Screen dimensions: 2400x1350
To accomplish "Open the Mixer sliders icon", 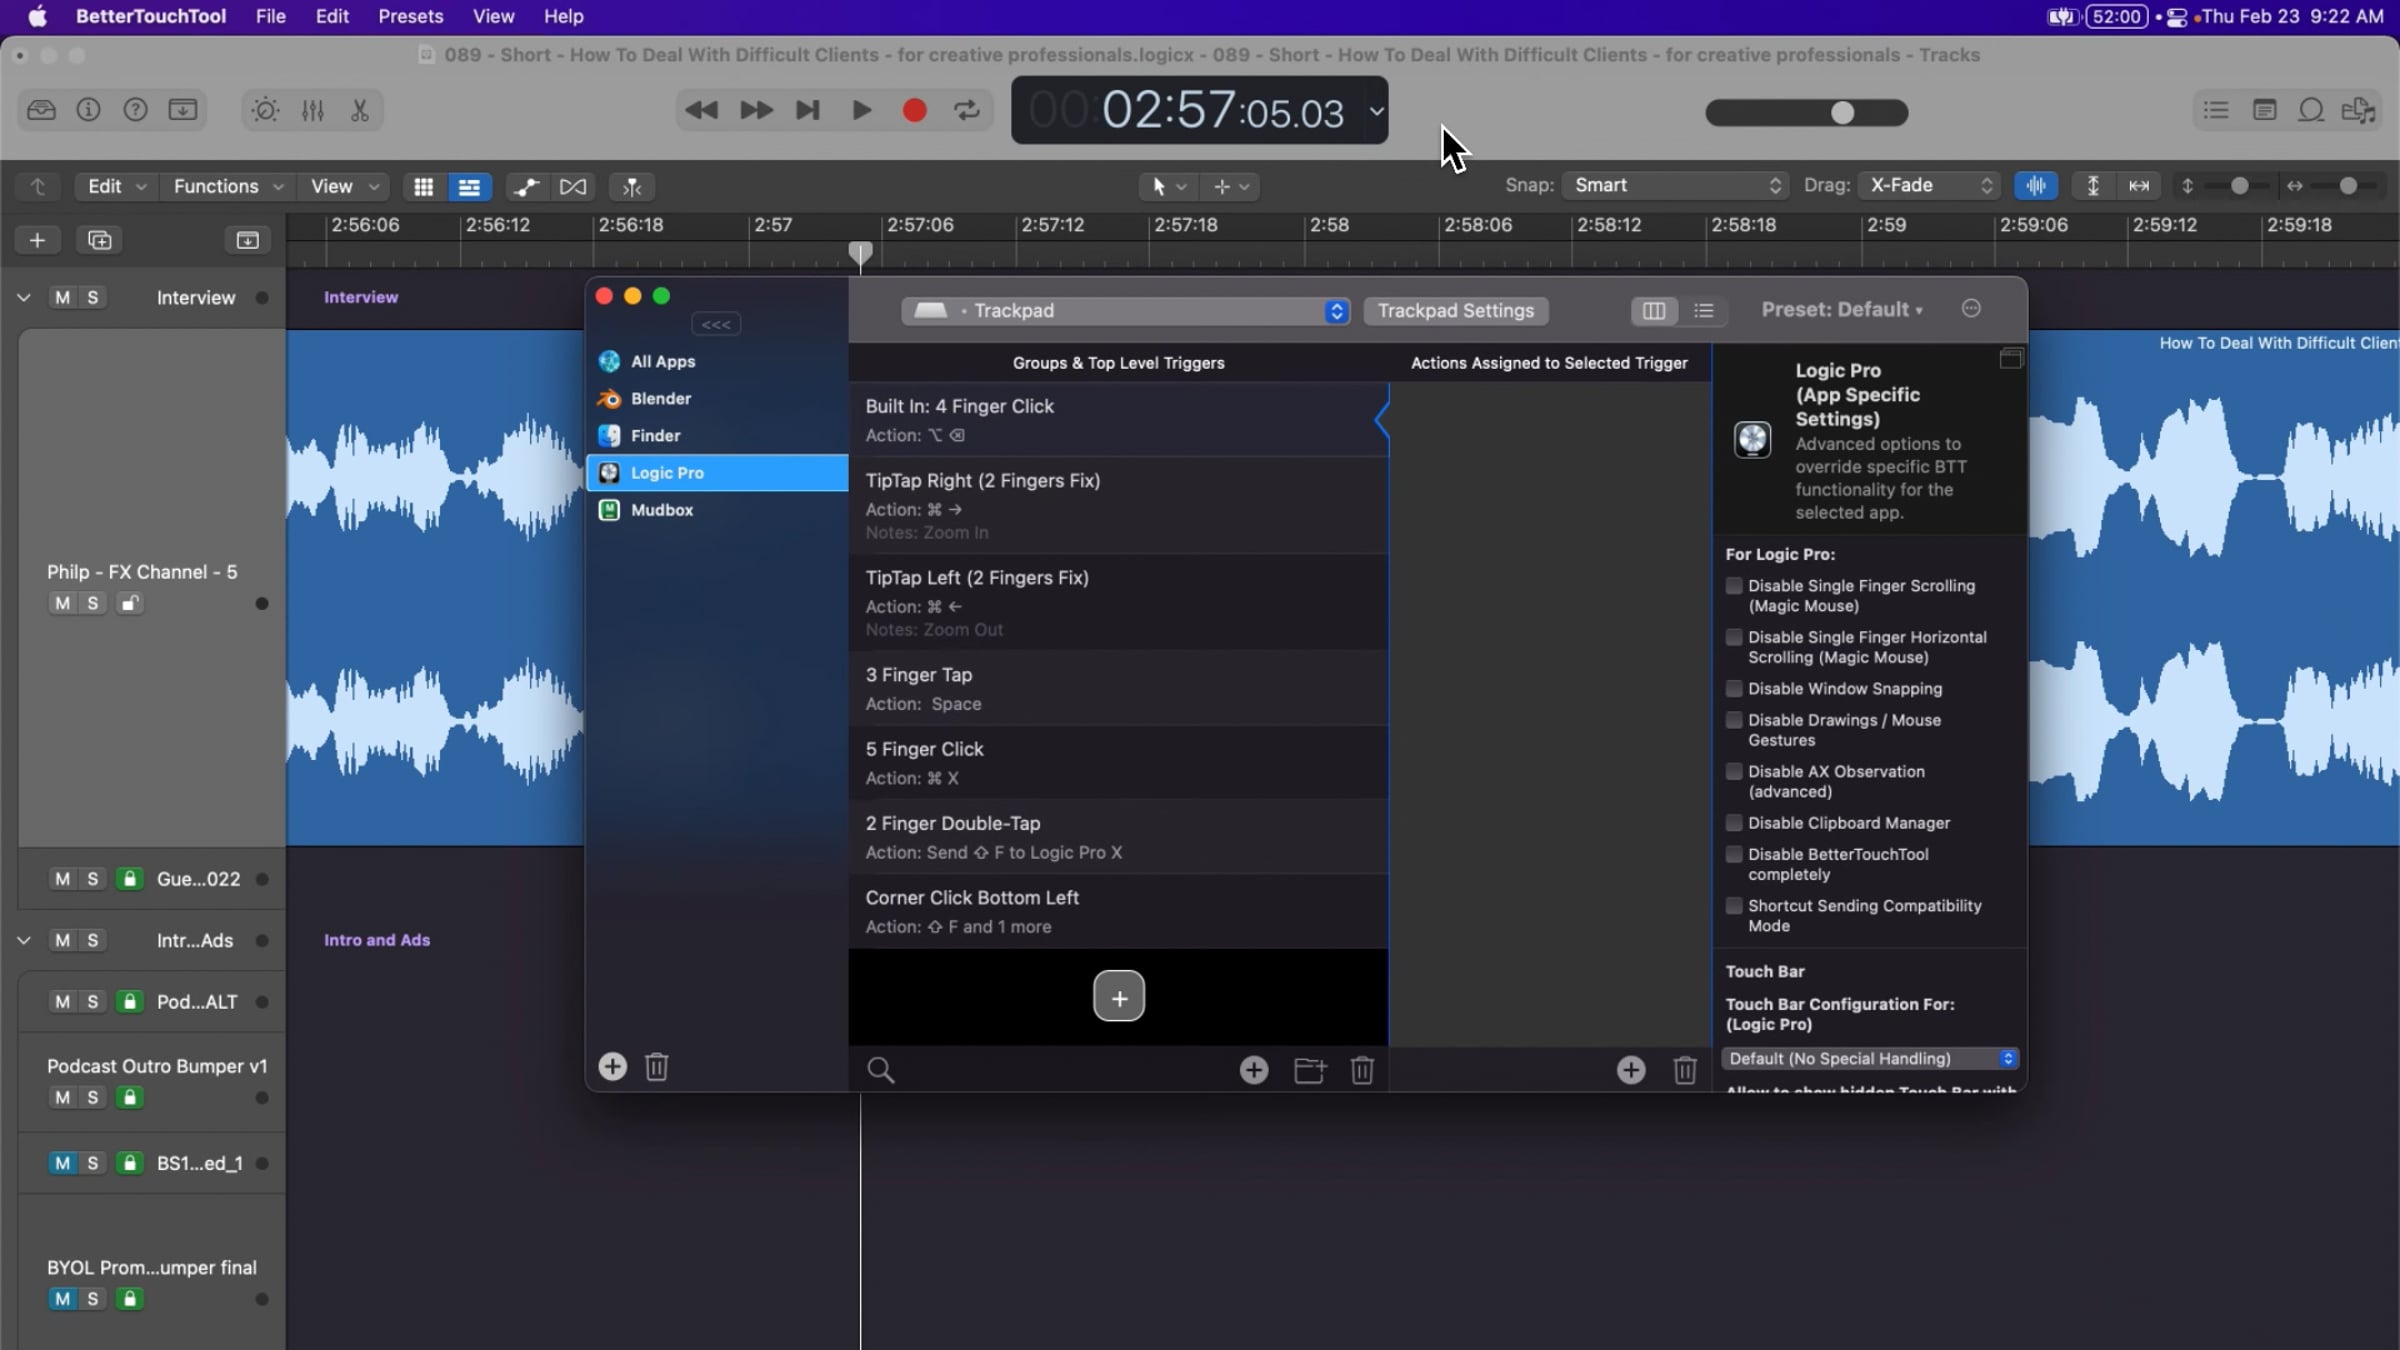I will 313,110.
